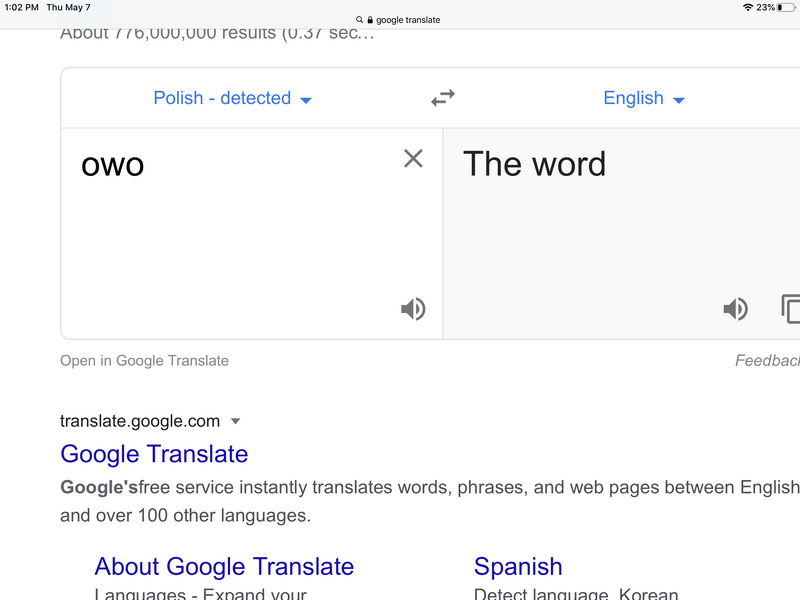This screenshot has height=600, width=800.
Task: Open the Google Translate search result
Action: click(x=154, y=454)
